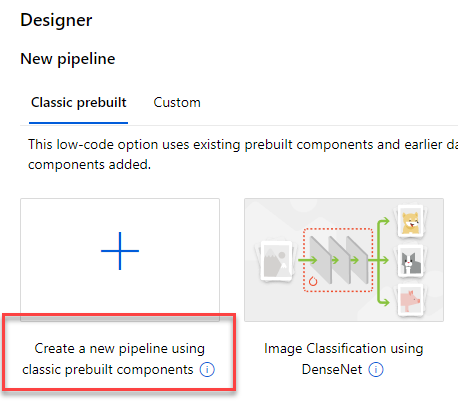Click the red dotted model box

tap(338, 260)
